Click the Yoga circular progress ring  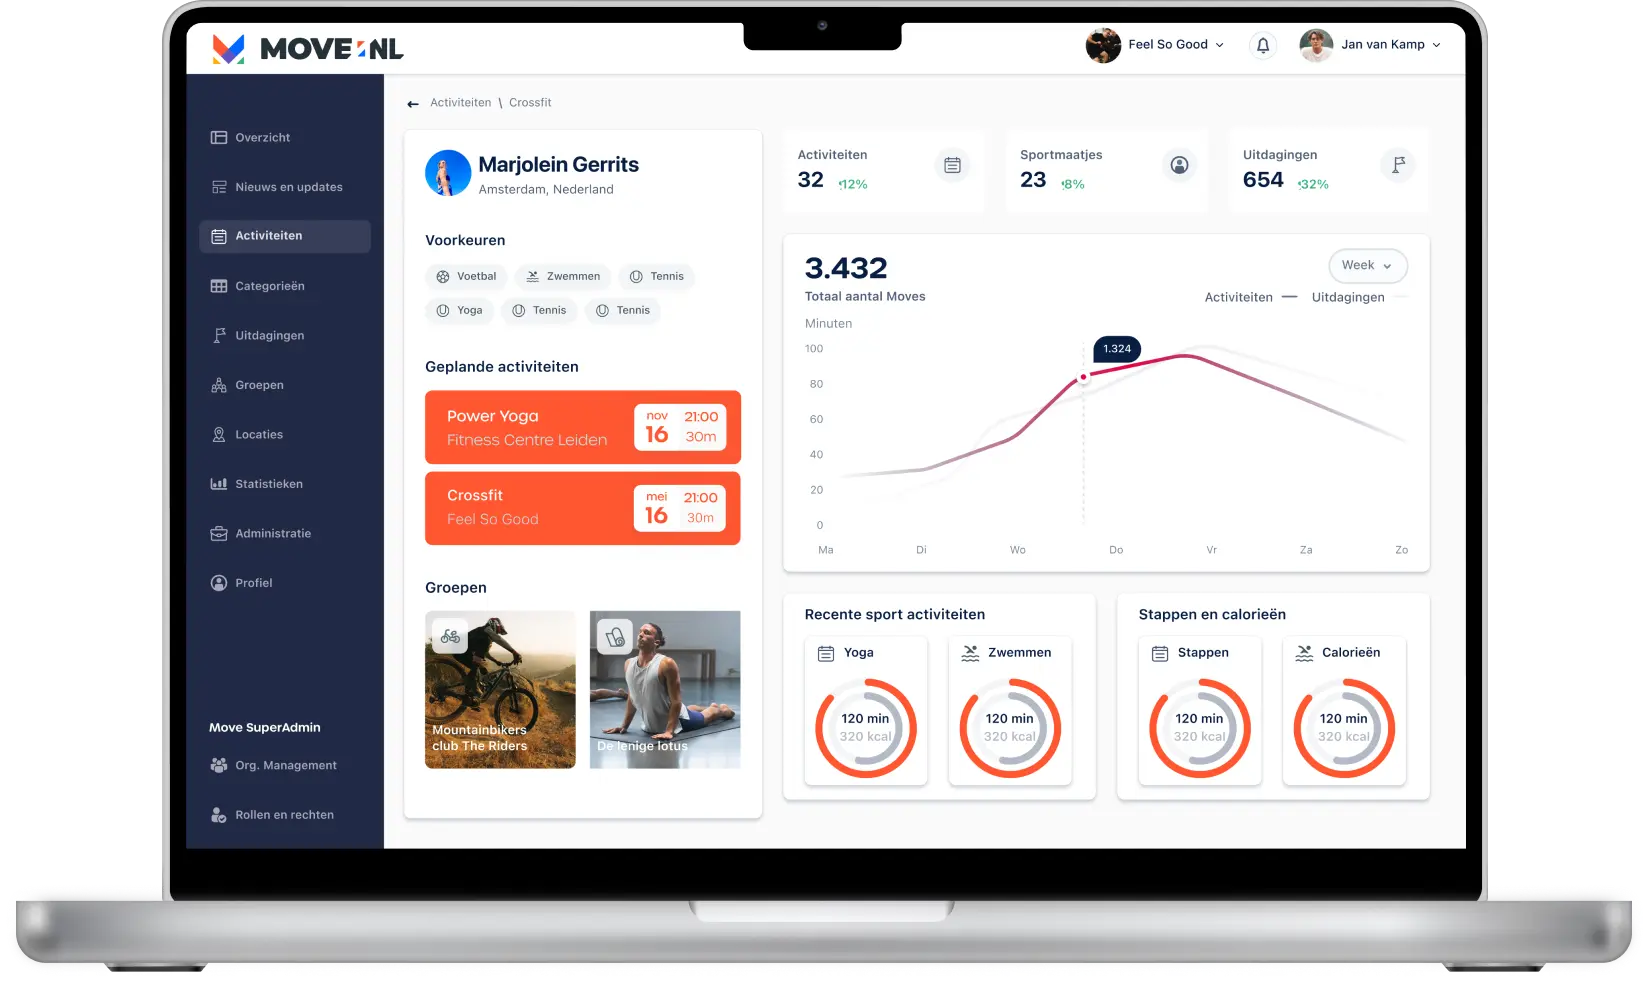[x=865, y=728]
